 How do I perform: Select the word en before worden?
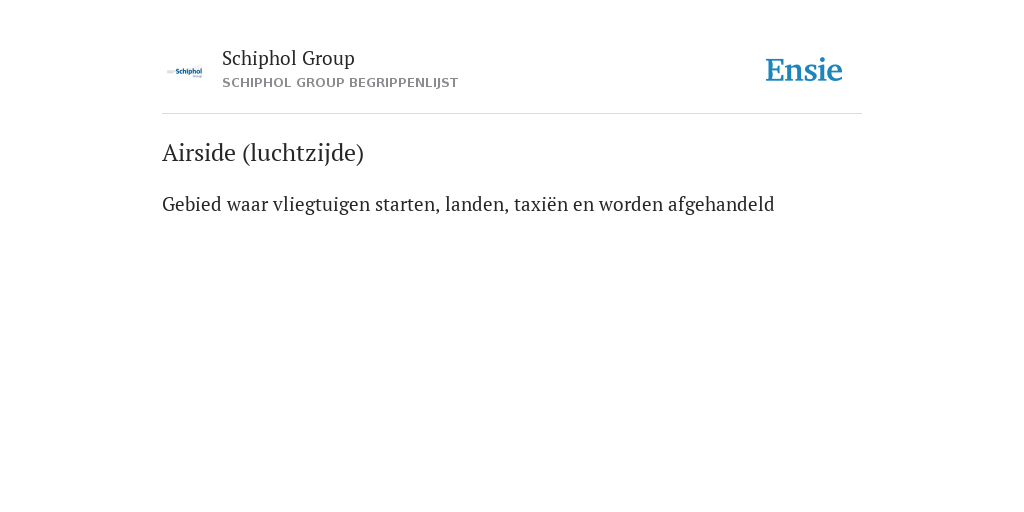pos(583,206)
